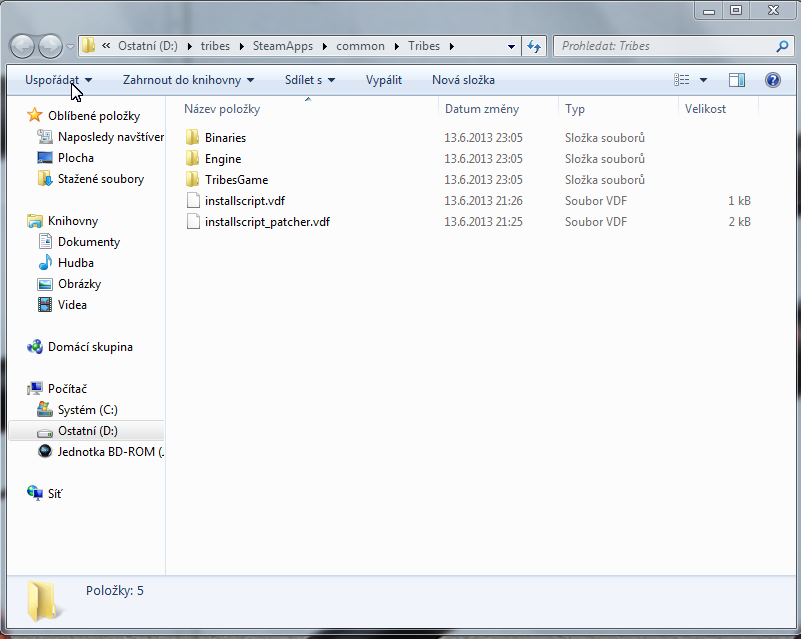Screen dimensions: 801x639
Task: Expand hidden path chevron in address bar
Action: click(106, 45)
